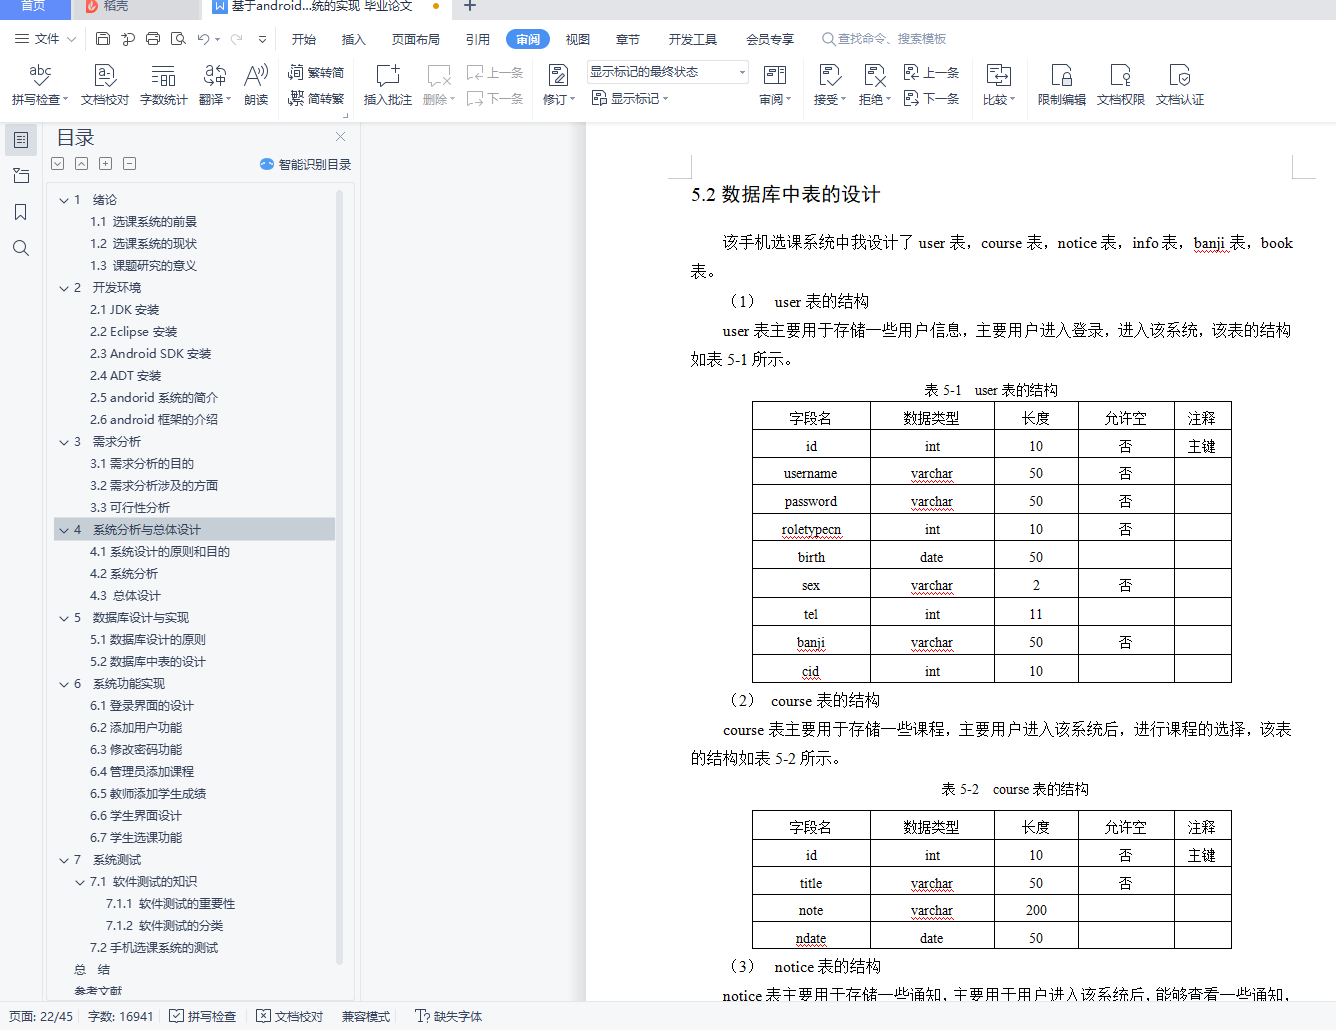
Task: Switch to the 开发工具 ribbon tab
Action: [x=693, y=39]
